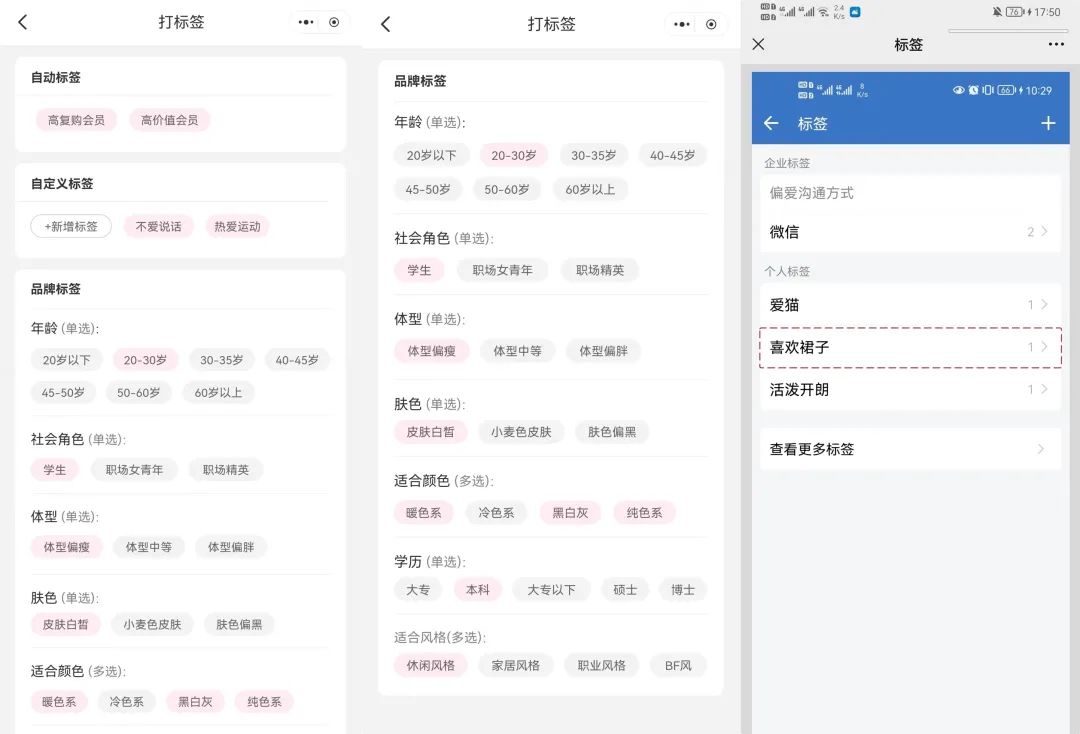Go back using middle panel's back arrow
This screenshot has width=1080, height=734.
click(x=386, y=24)
